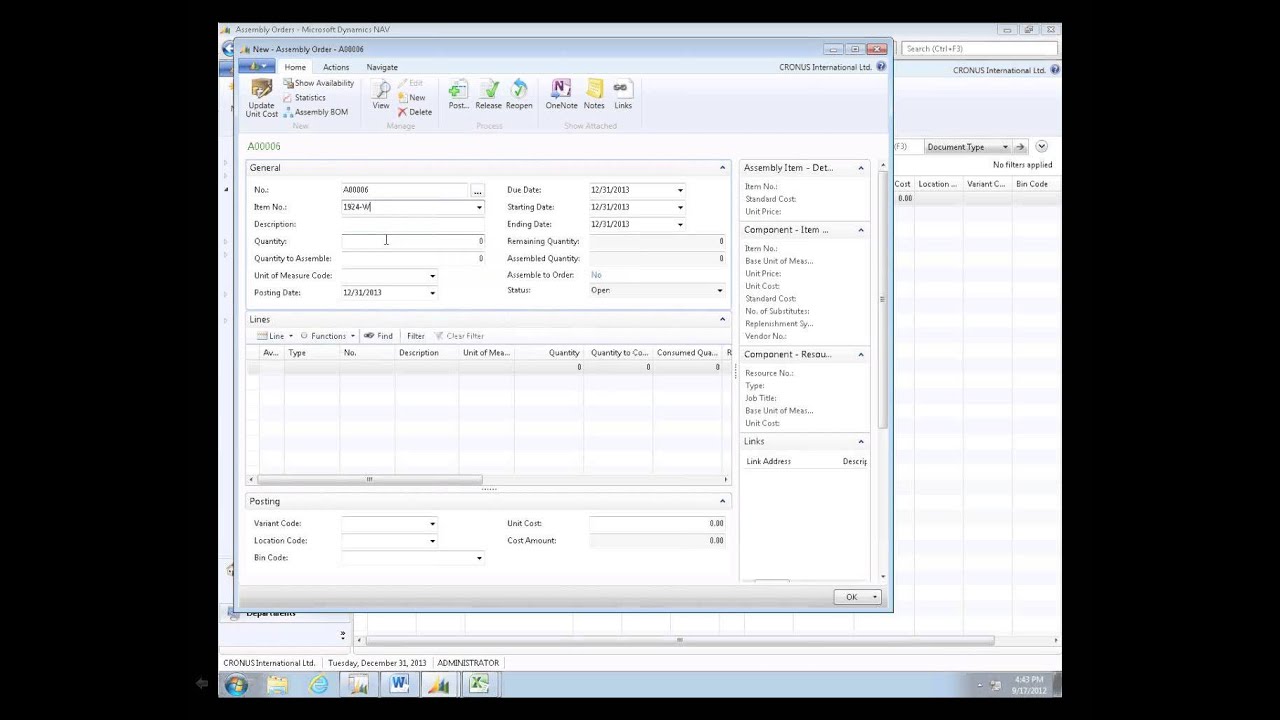Click the Post ribbon icon
Image resolution: width=1280 pixels, height=720 pixels.
pos(458,95)
